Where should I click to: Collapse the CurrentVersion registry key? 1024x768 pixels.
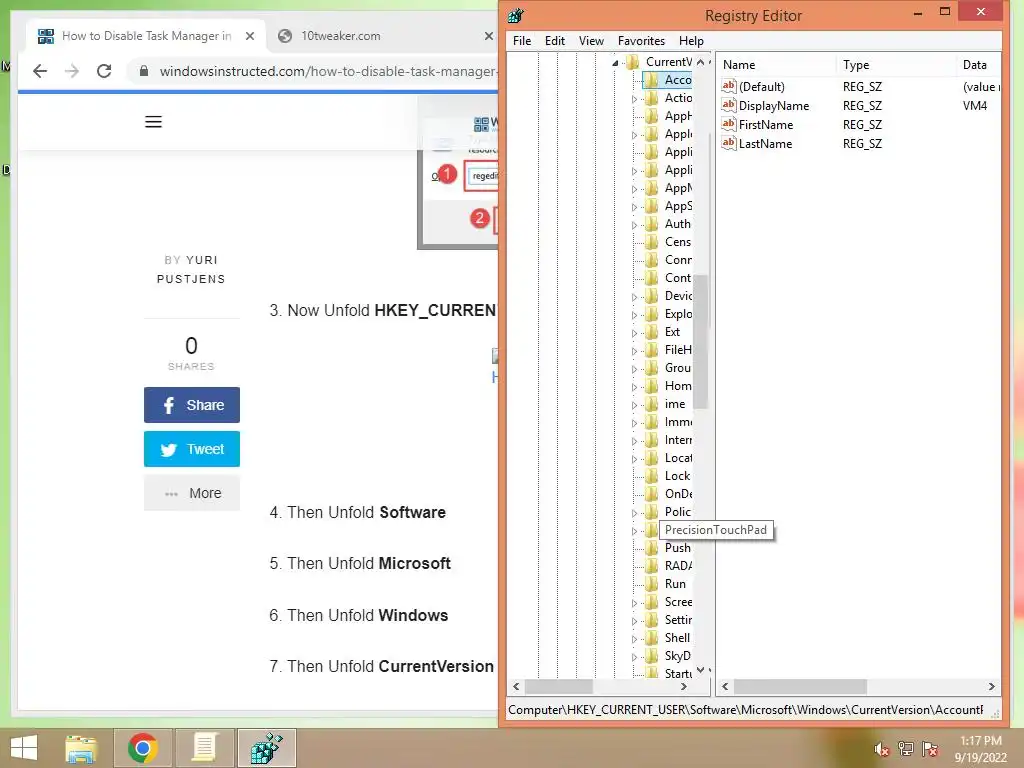click(x=615, y=63)
